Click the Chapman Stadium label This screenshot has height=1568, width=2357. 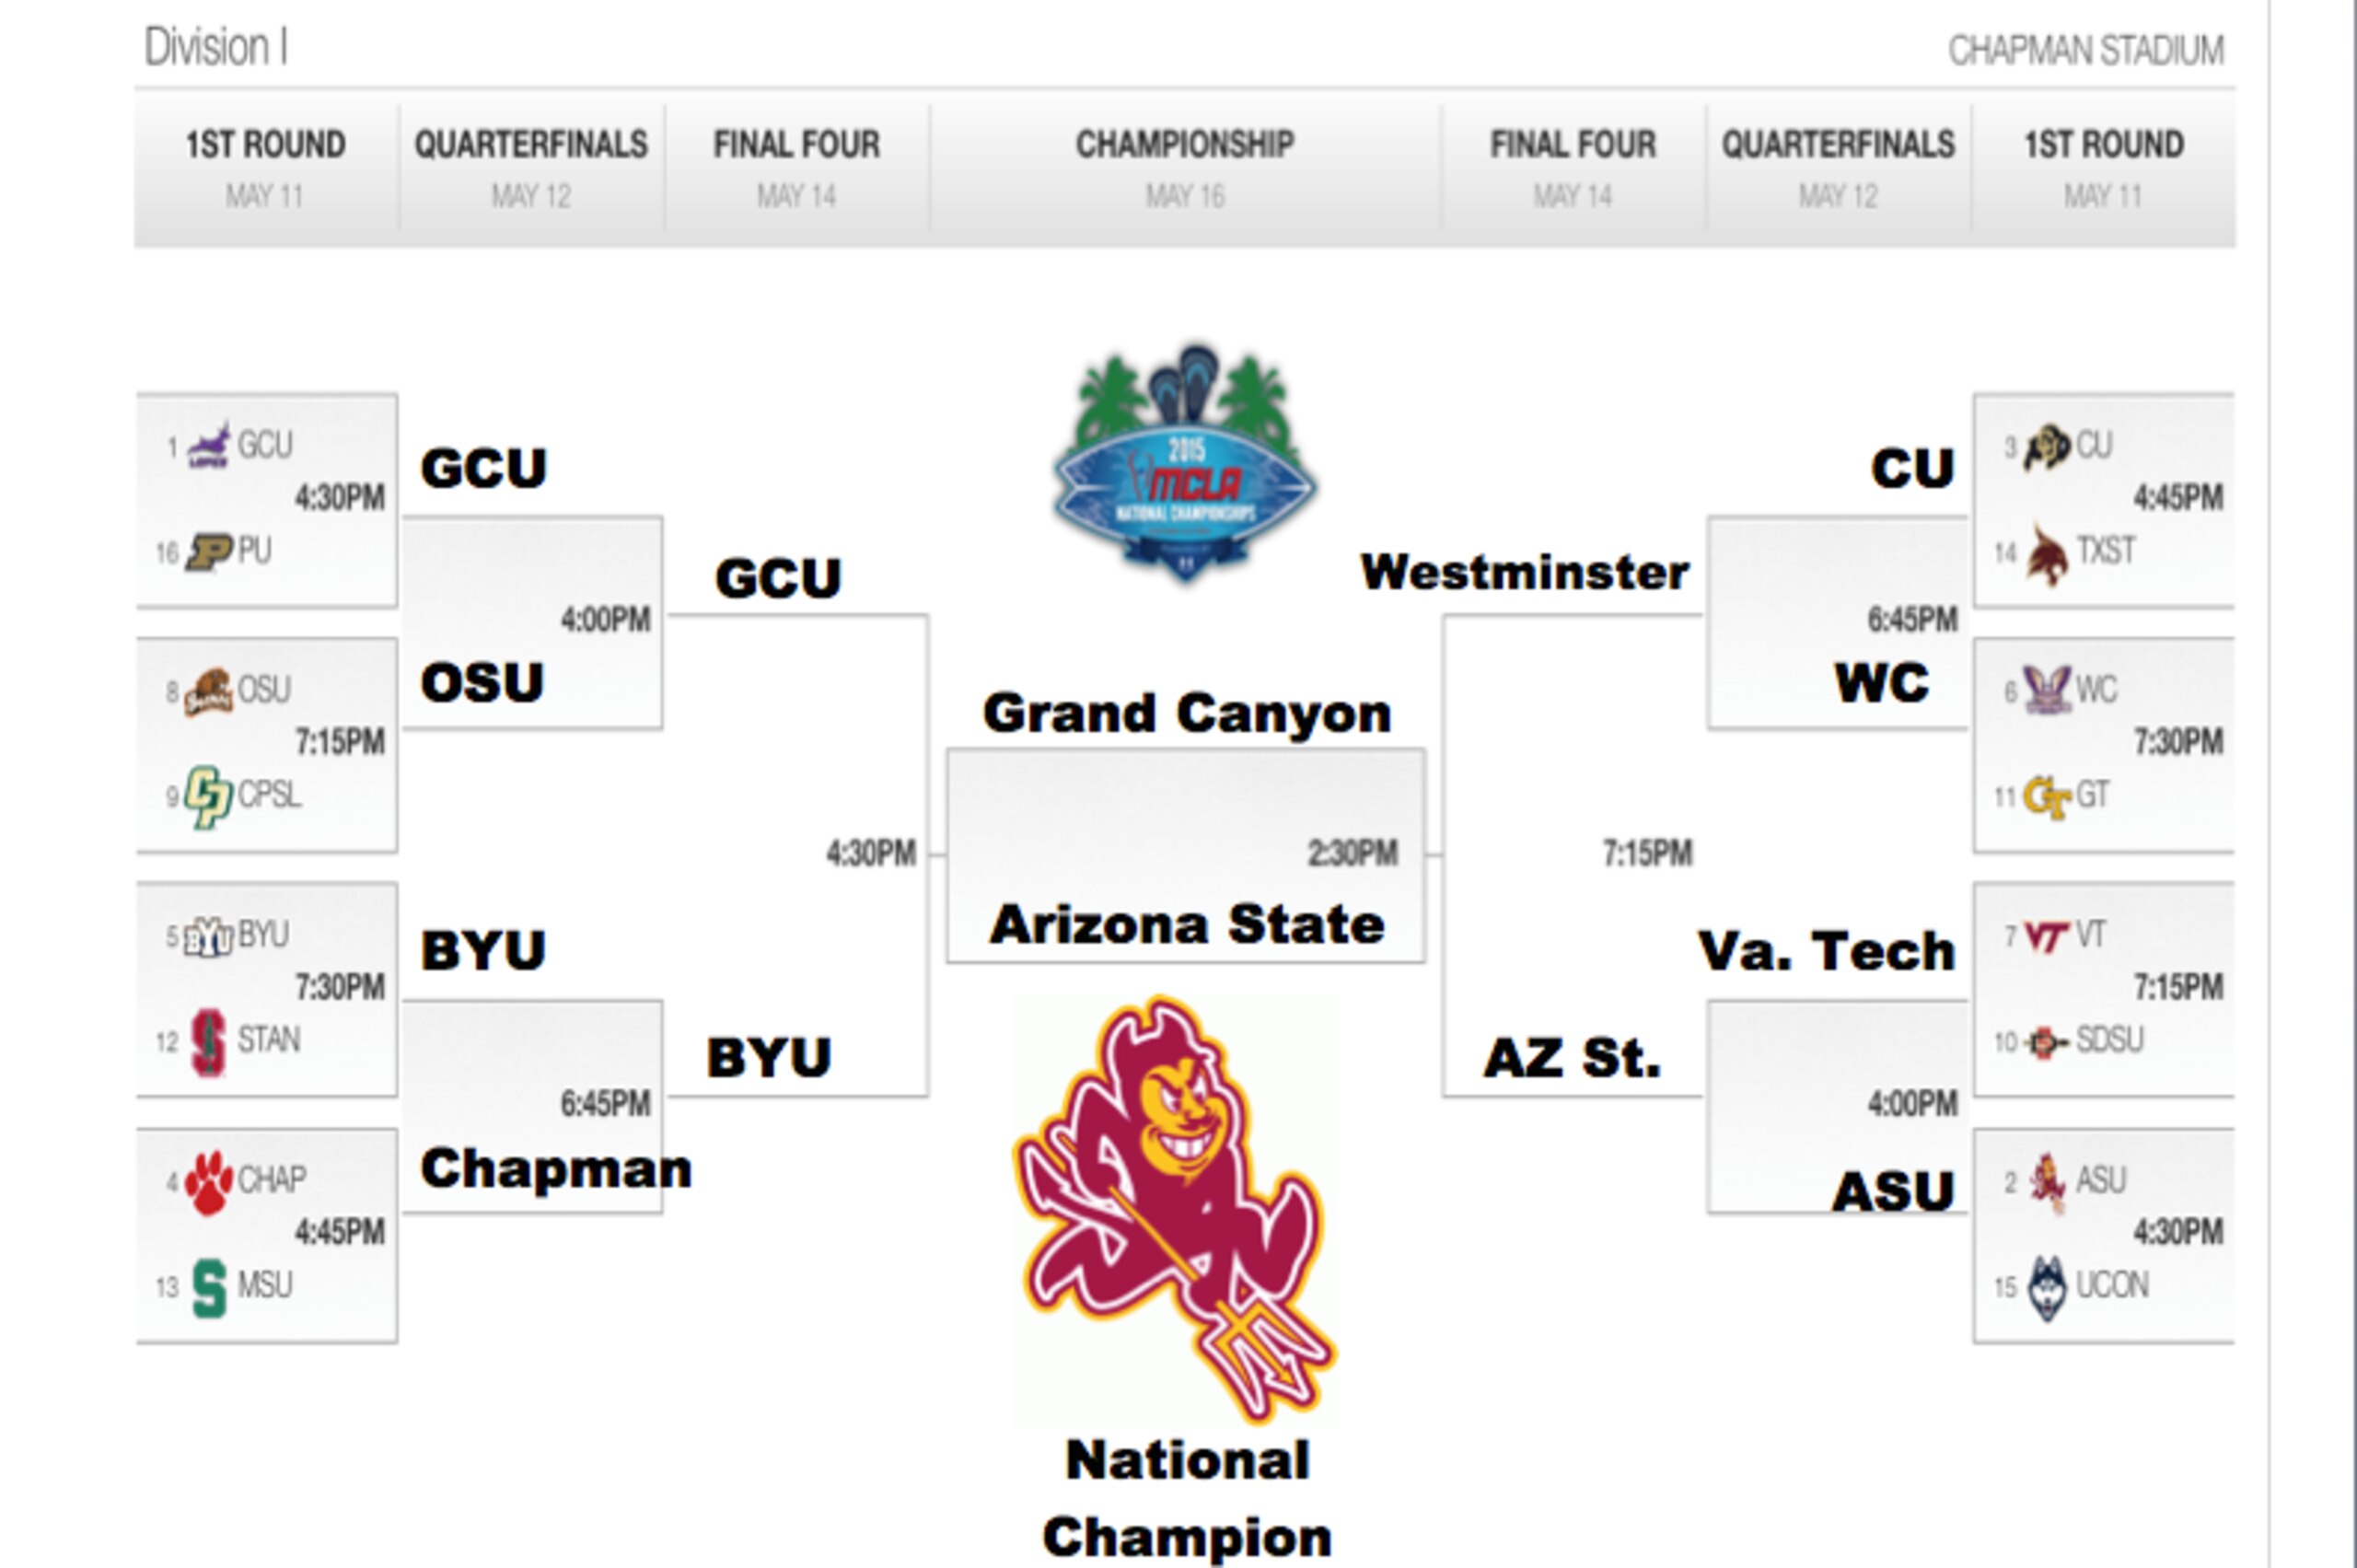(2086, 50)
